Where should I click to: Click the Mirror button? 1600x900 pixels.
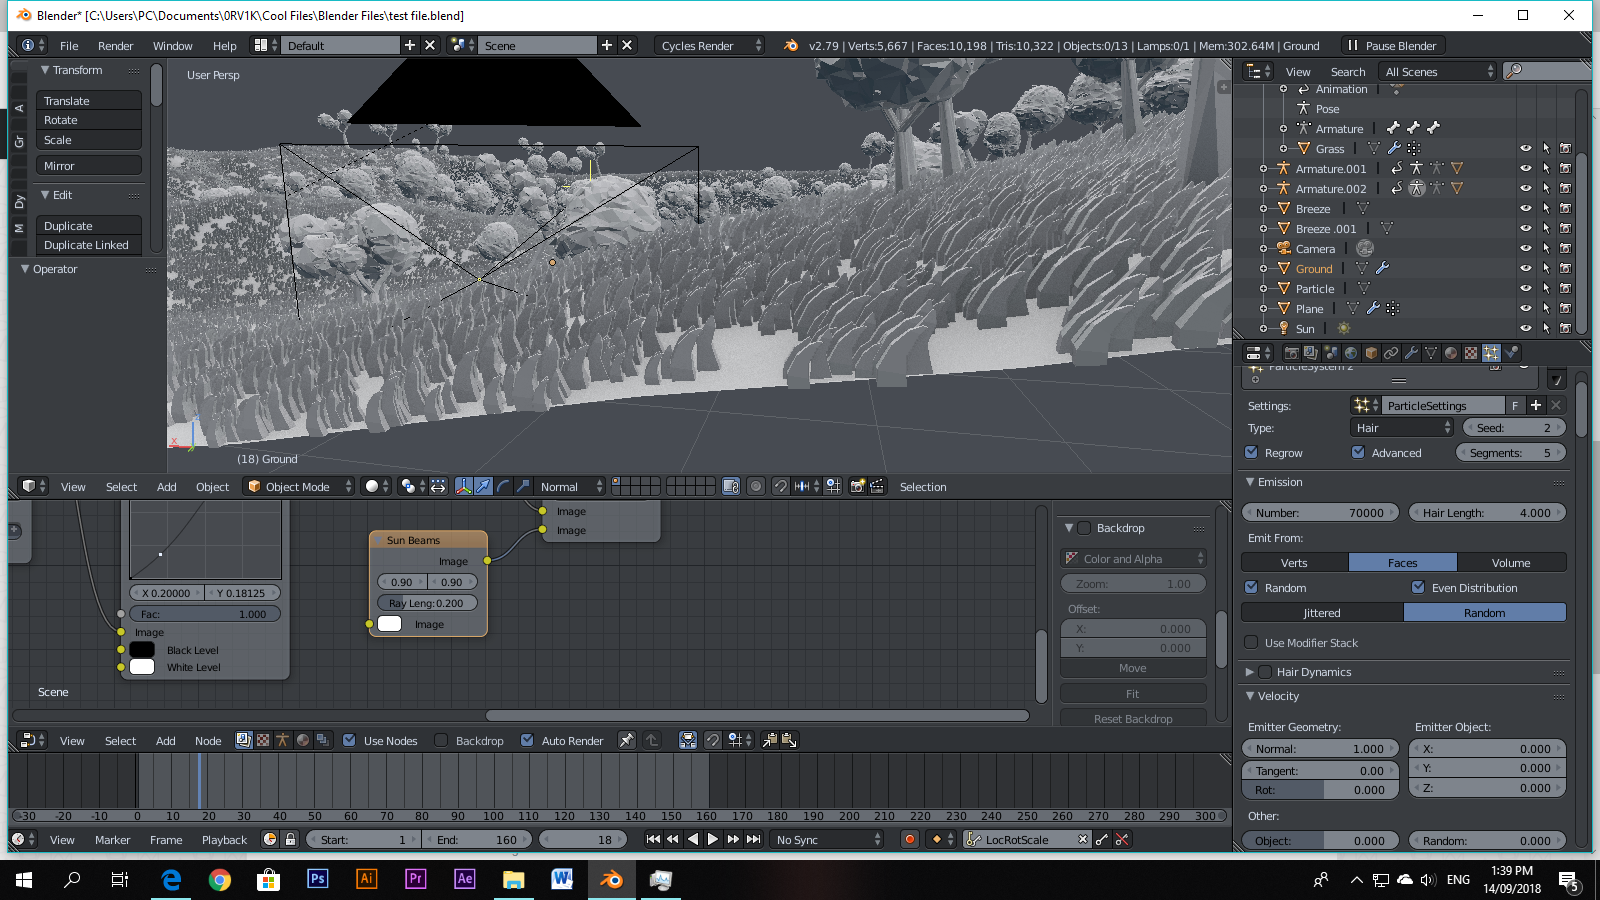[89, 165]
